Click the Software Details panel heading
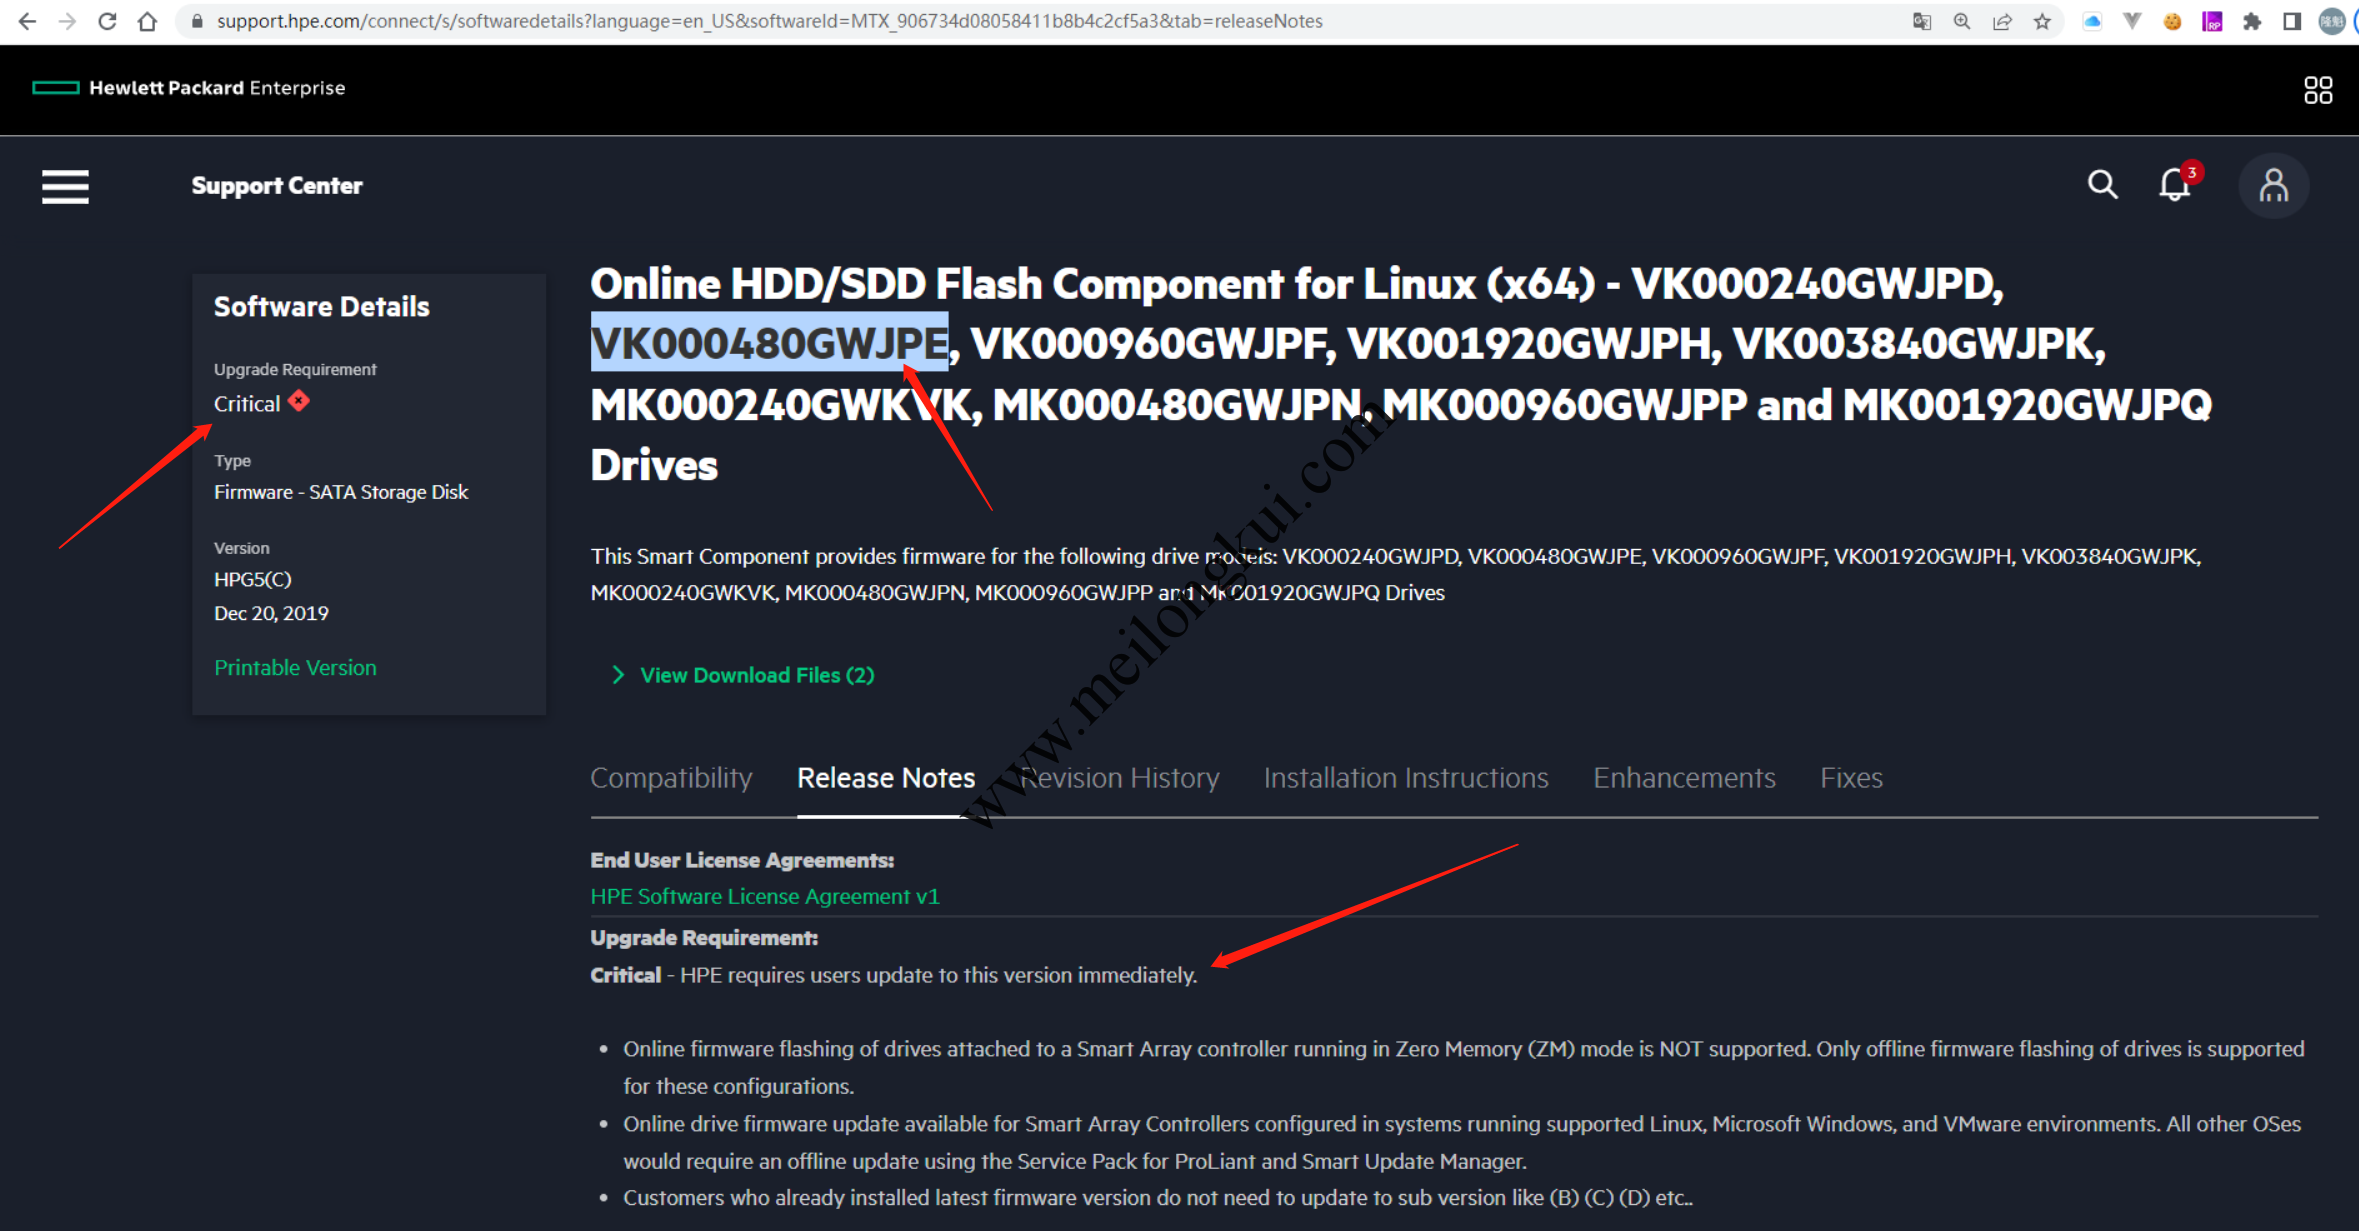Image resolution: width=2359 pixels, height=1231 pixels. [x=321, y=307]
